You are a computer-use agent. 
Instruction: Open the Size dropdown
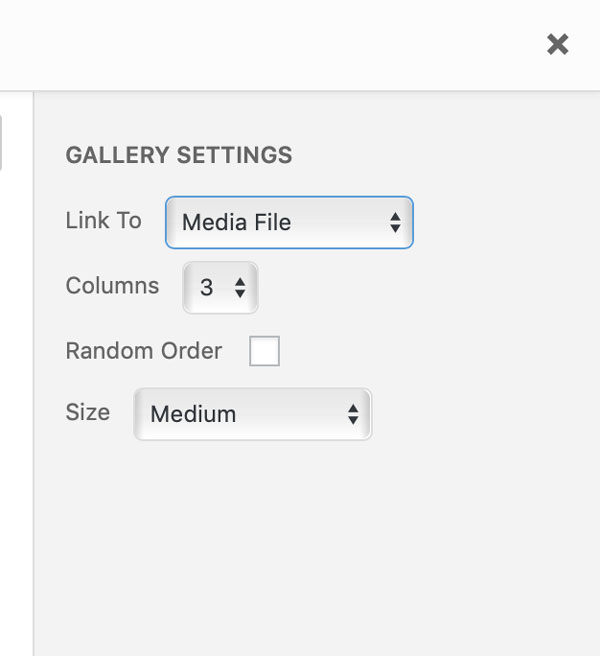[x=252, y=414]
